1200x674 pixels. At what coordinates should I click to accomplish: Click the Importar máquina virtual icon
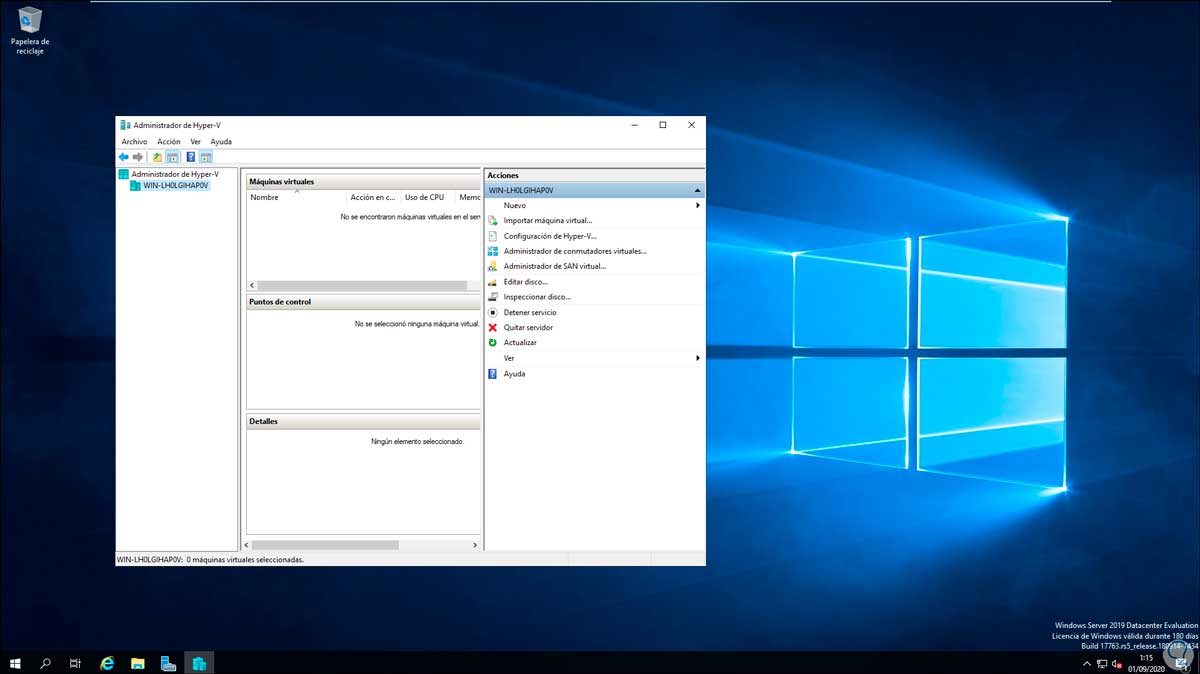492,221
